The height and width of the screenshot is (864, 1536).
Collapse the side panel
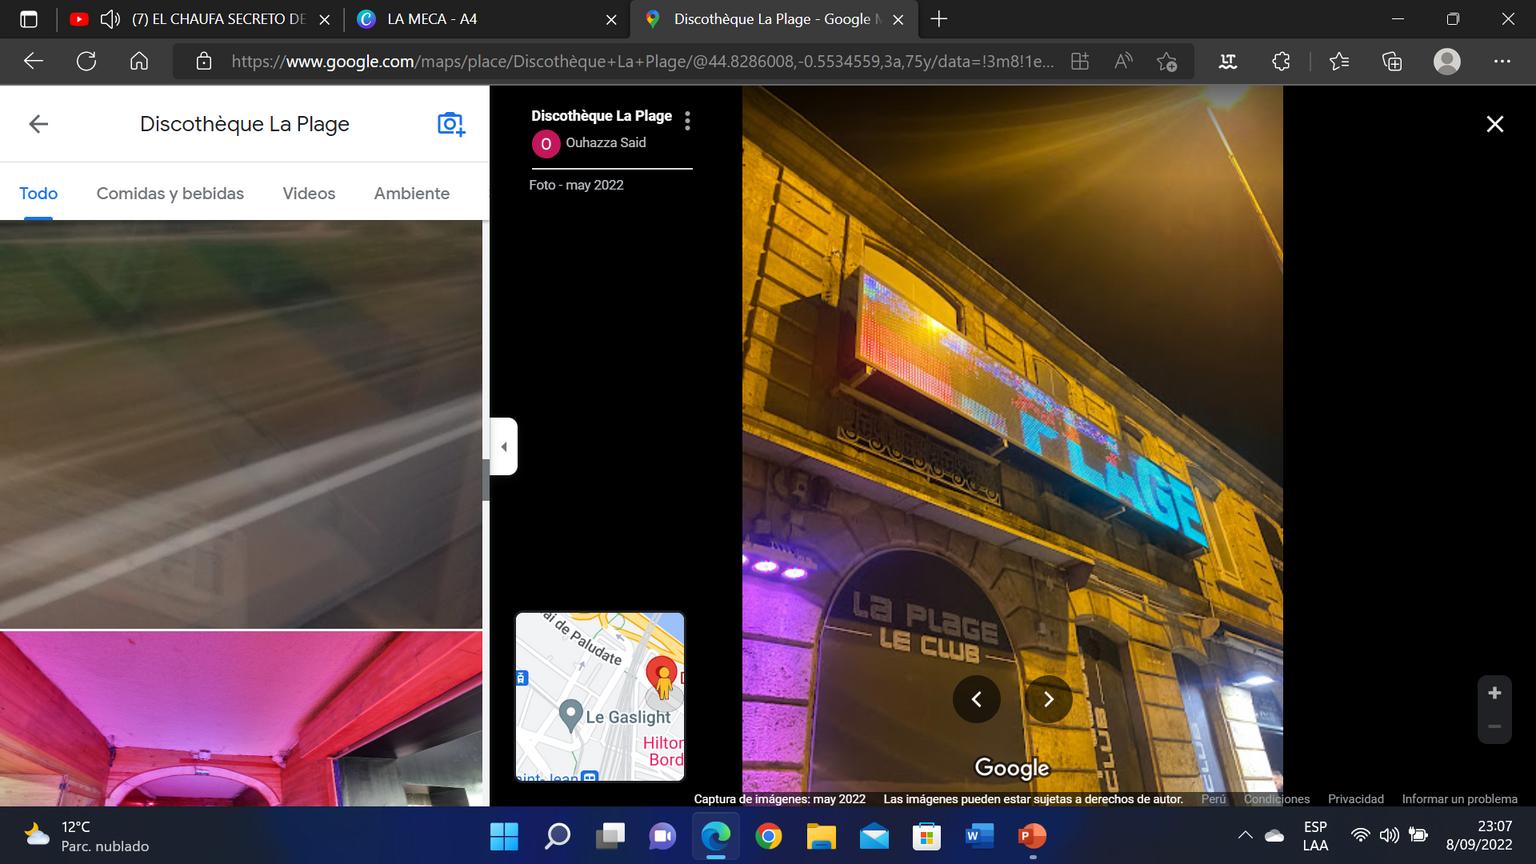tap(503, 446)
